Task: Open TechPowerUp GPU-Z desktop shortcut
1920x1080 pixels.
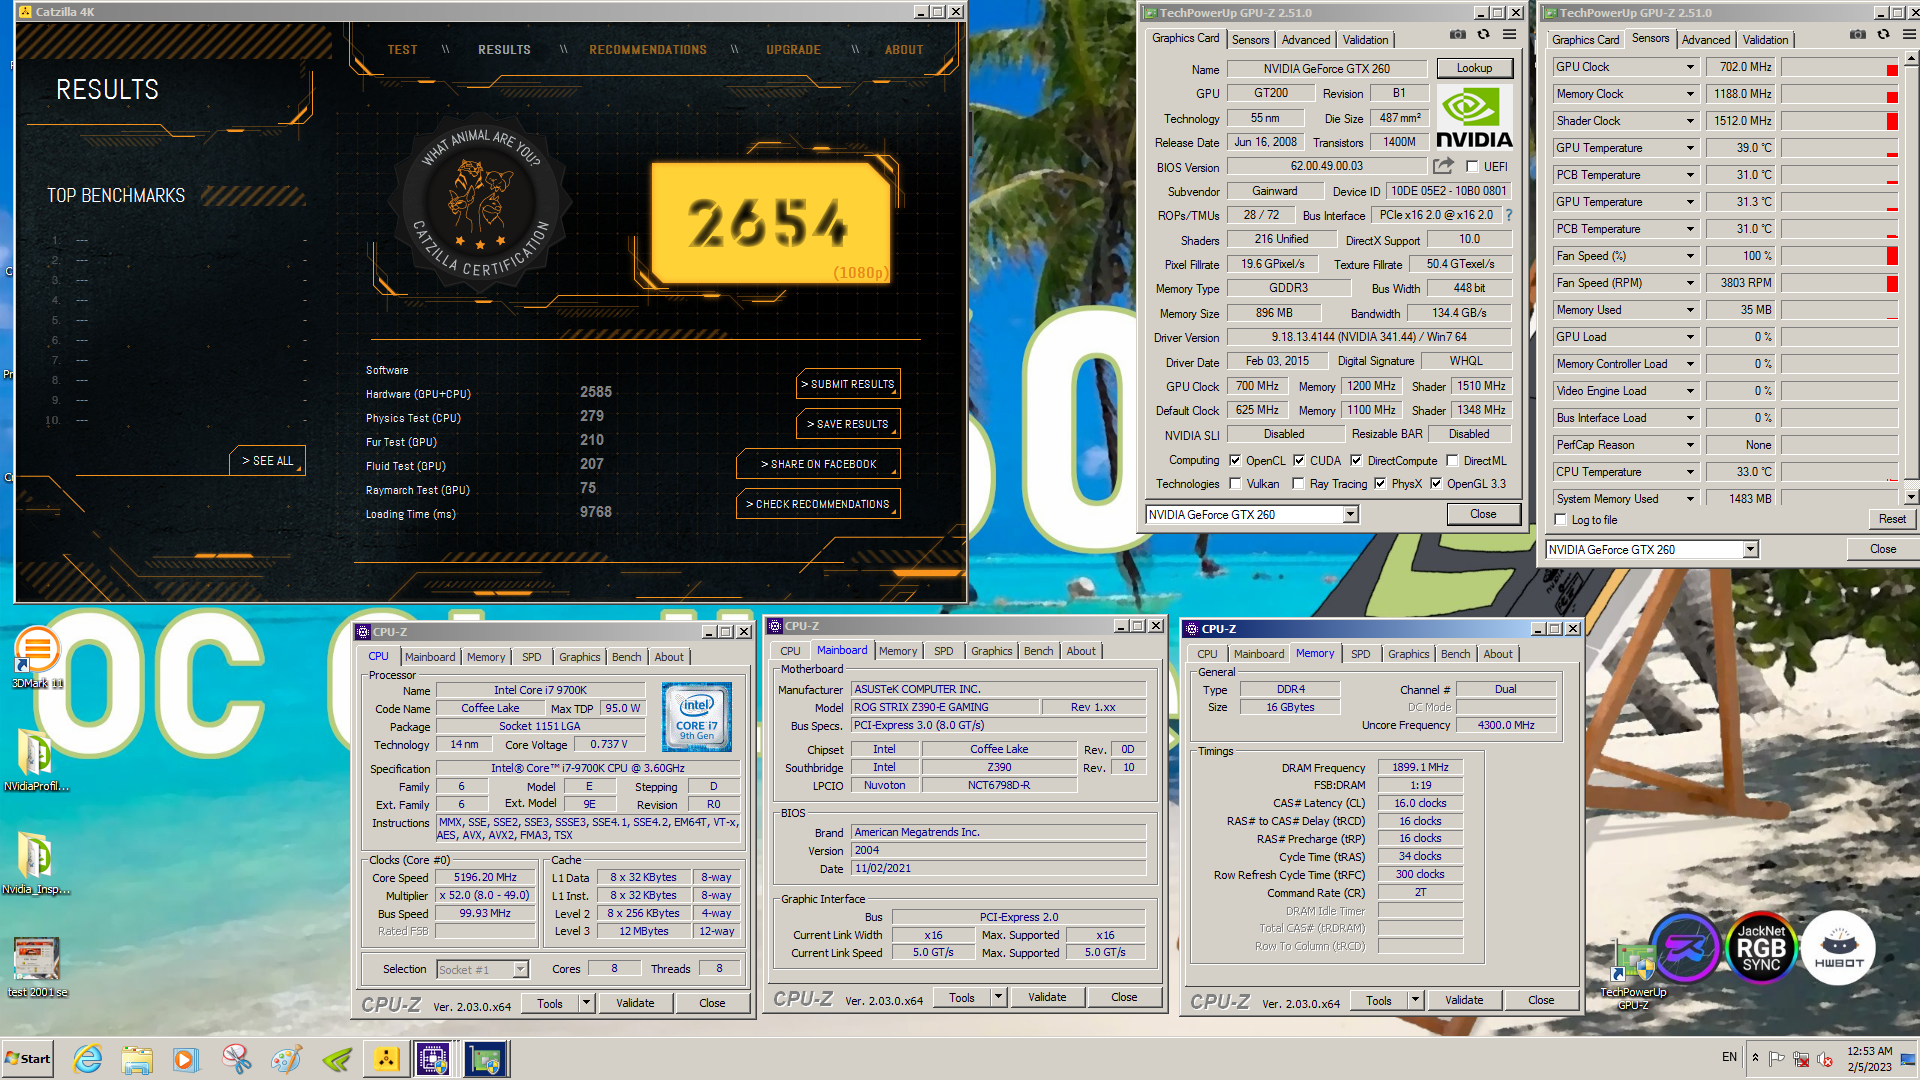Action: tap(1633, 975)
